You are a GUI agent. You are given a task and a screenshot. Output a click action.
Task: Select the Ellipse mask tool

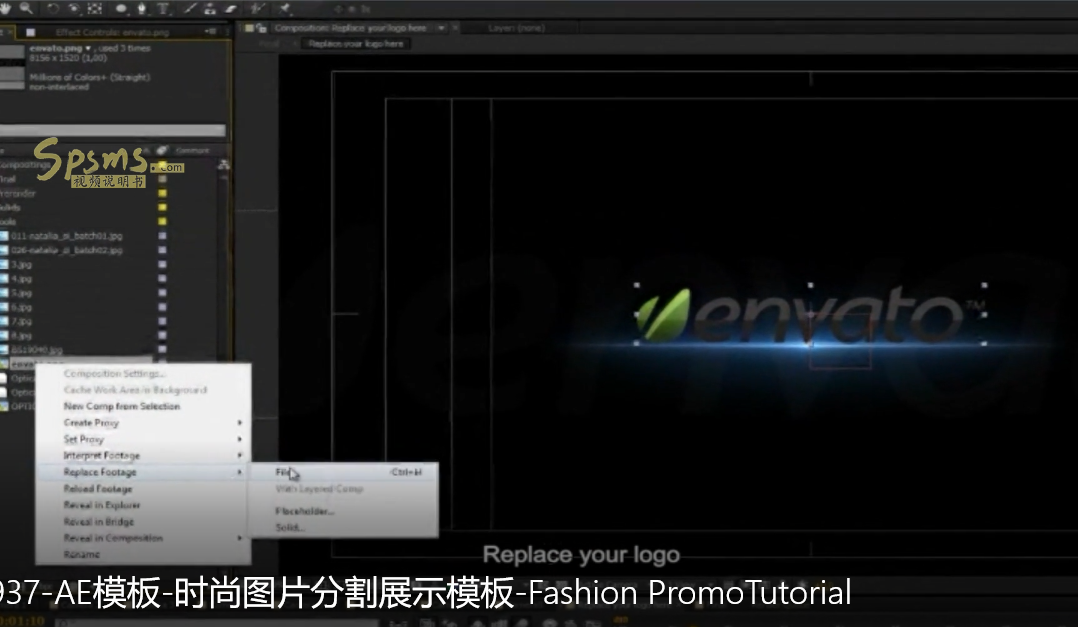tap(121, 9)
